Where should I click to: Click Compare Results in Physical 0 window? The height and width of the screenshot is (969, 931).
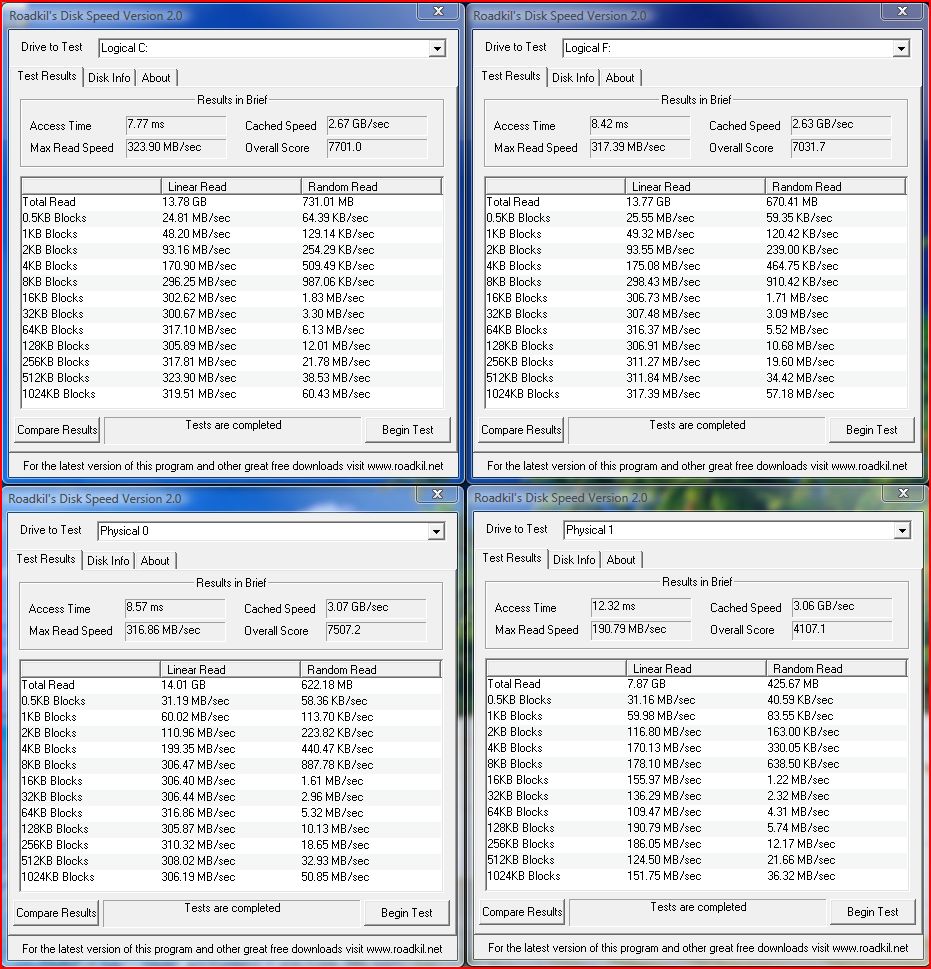point(56,913)
